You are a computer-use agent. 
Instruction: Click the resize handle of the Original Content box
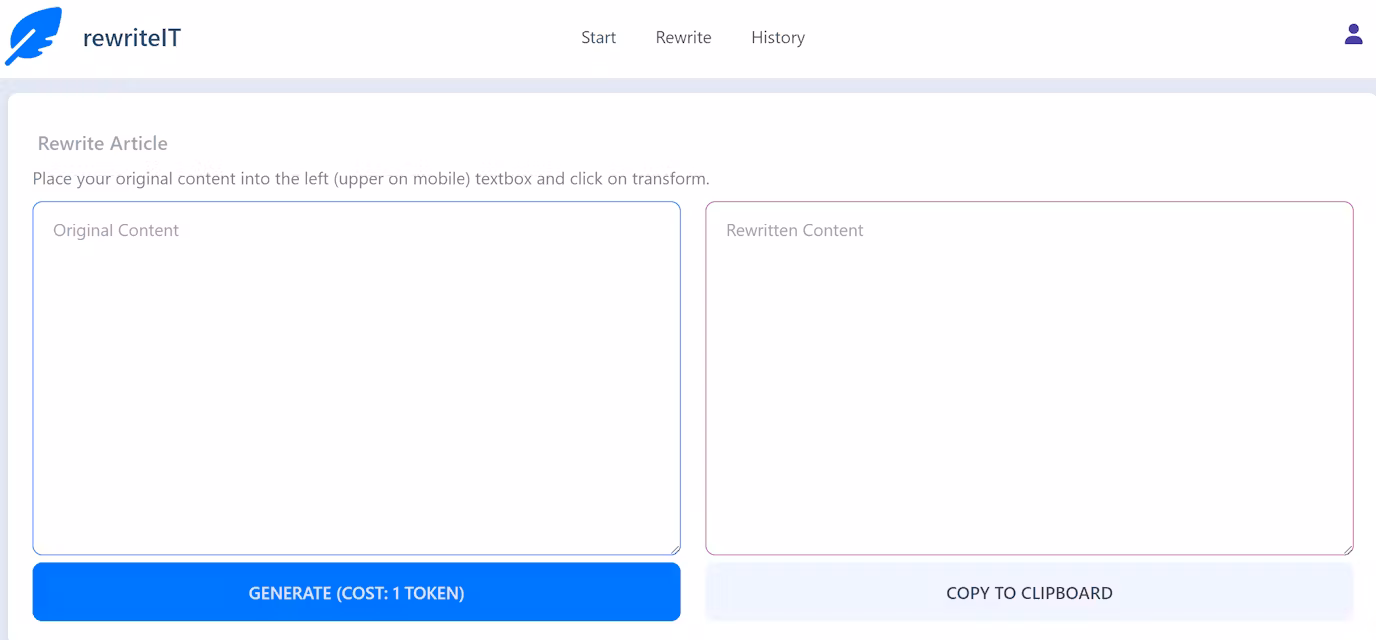point(675,548)
